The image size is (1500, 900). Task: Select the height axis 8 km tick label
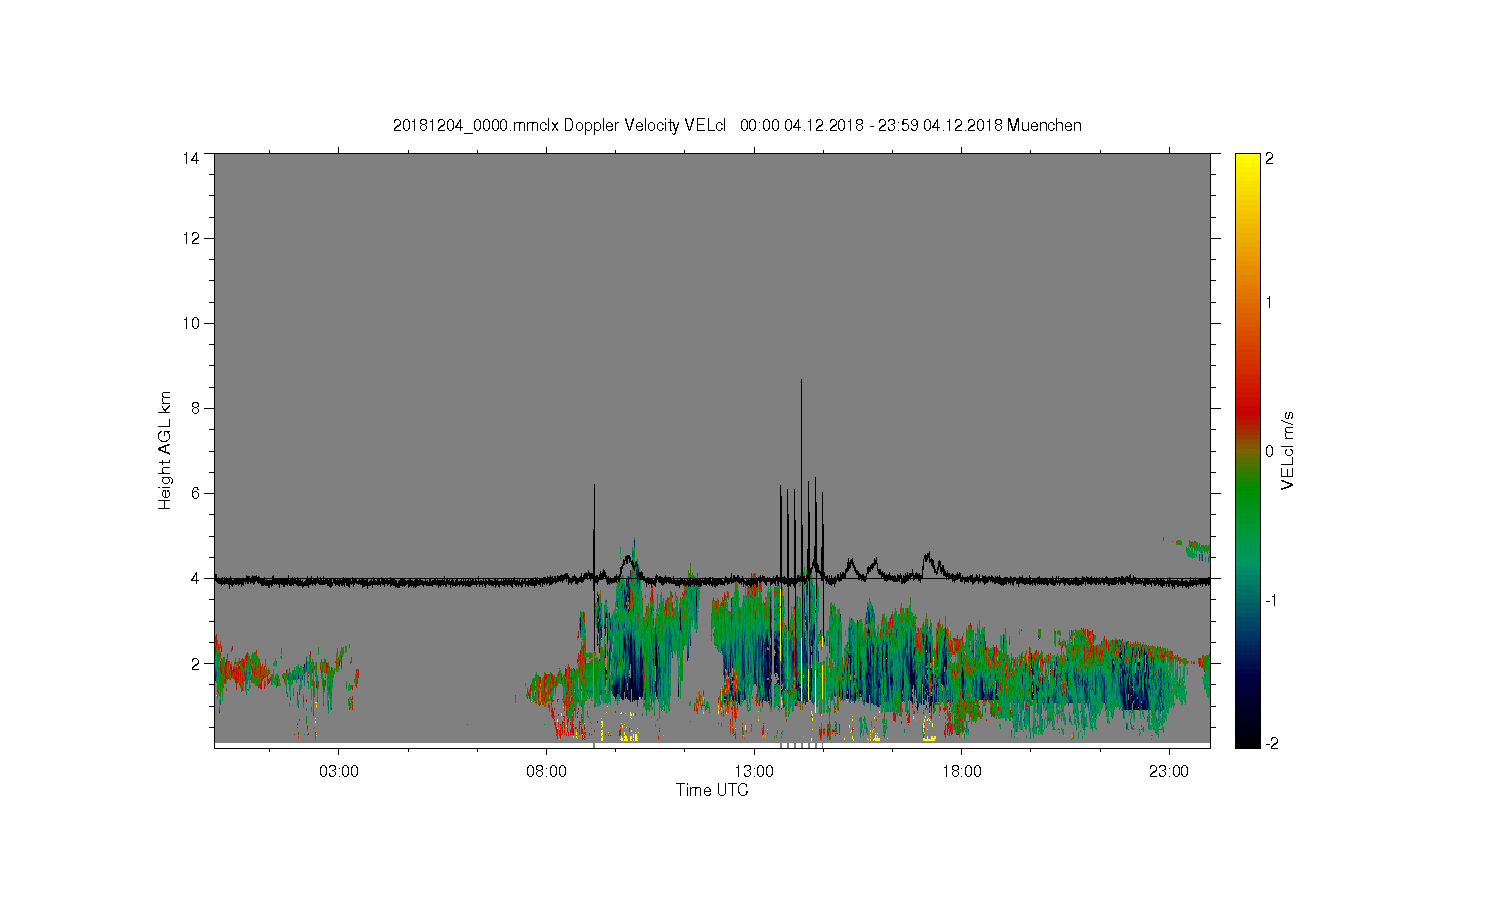pyautogui.click(x=195, y=408)
